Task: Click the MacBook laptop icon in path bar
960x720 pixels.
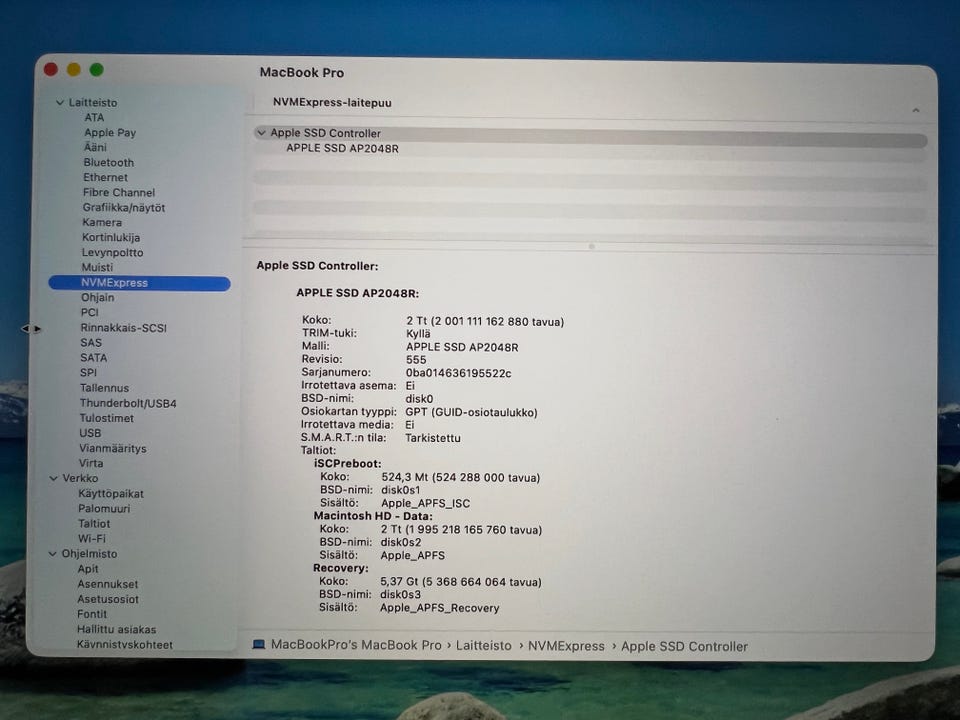Action: pos(259,645)
